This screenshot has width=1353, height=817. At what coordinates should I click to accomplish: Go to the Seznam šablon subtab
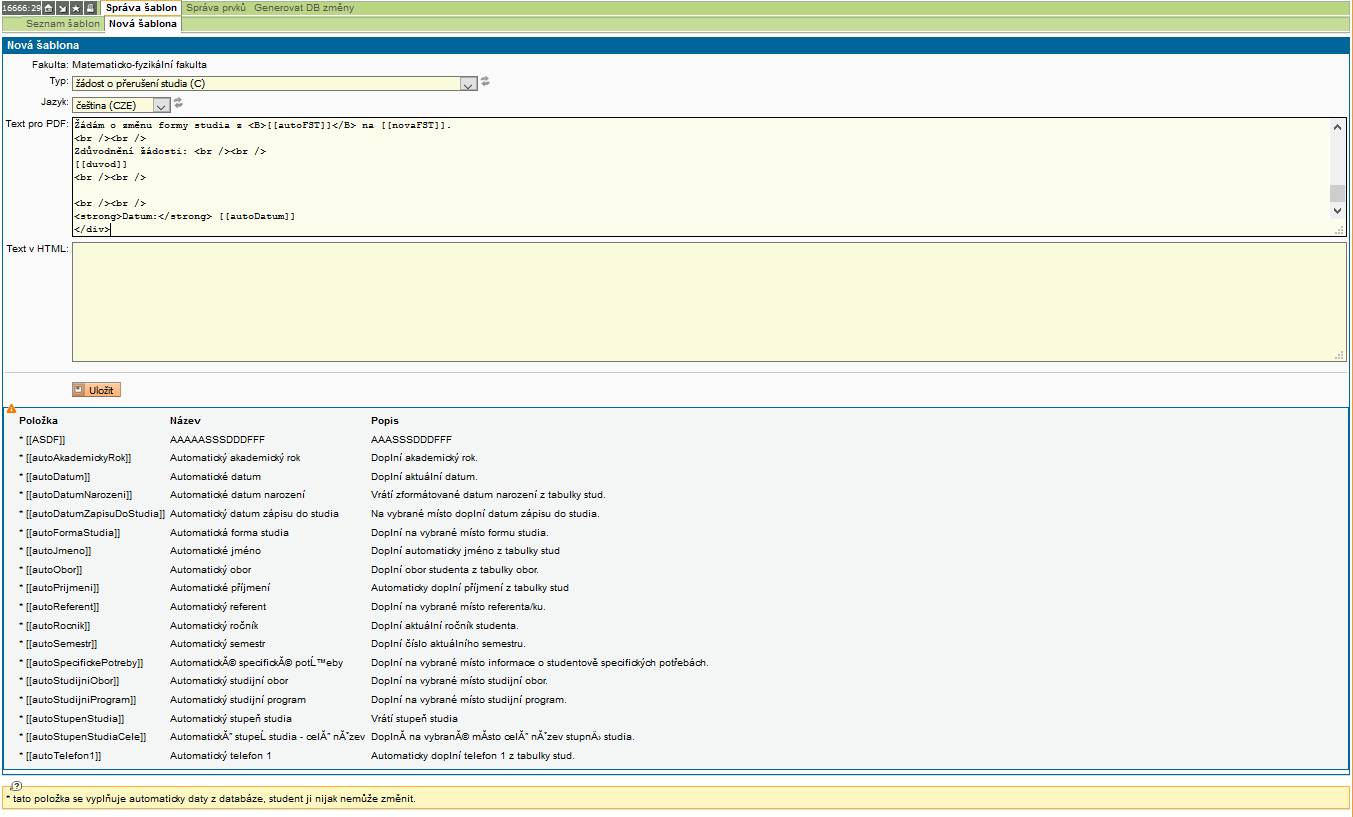coord(63,23)
